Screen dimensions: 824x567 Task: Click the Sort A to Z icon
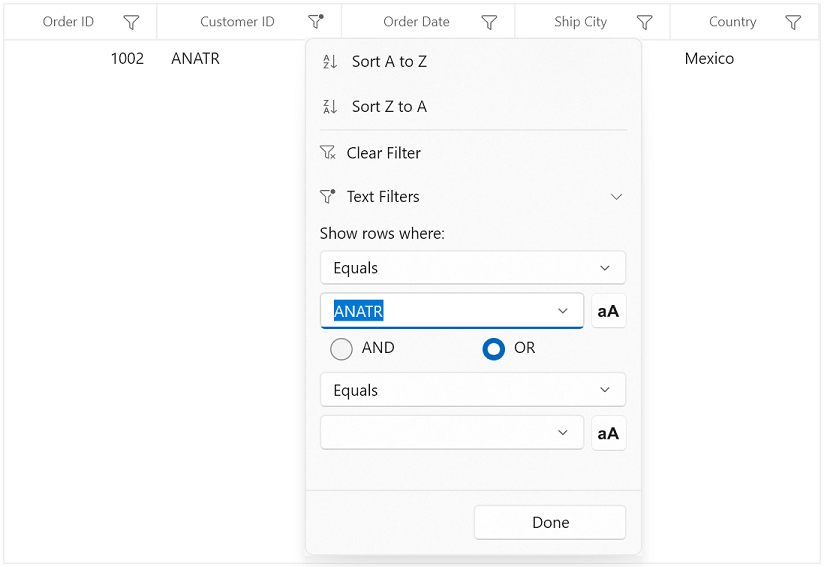tap(330, 61)
